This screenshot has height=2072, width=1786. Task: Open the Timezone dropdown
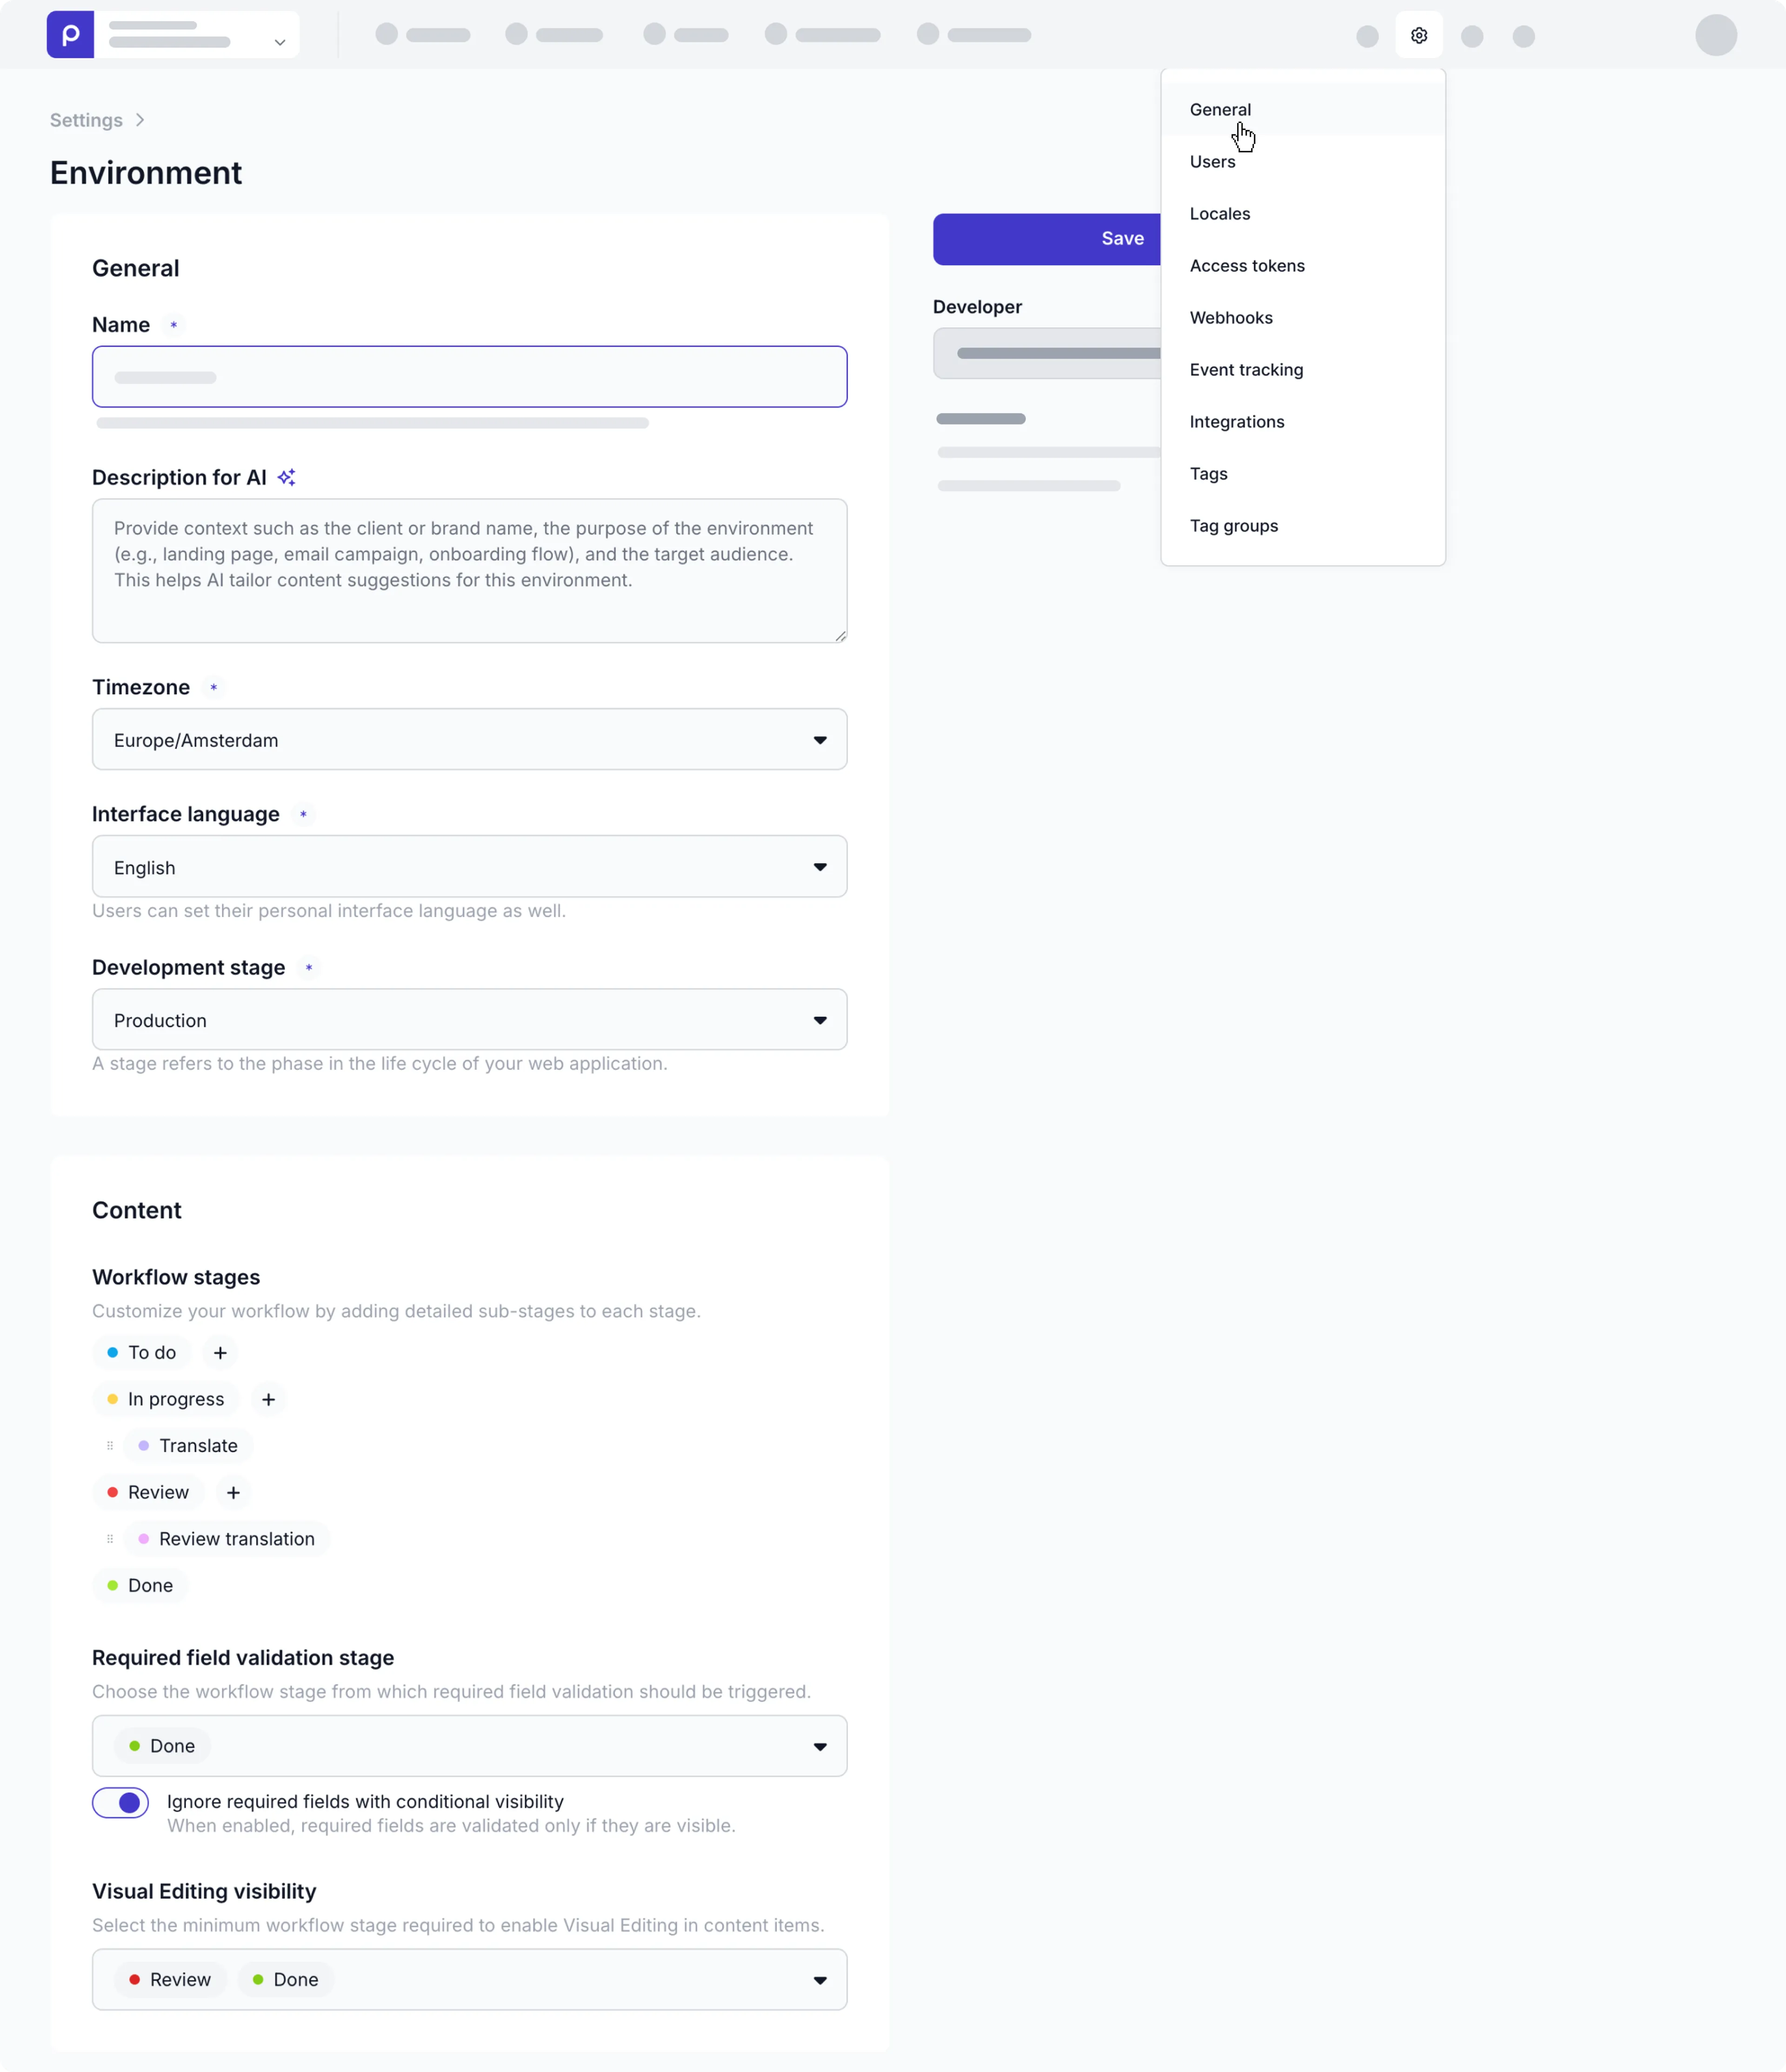(469, 740)
